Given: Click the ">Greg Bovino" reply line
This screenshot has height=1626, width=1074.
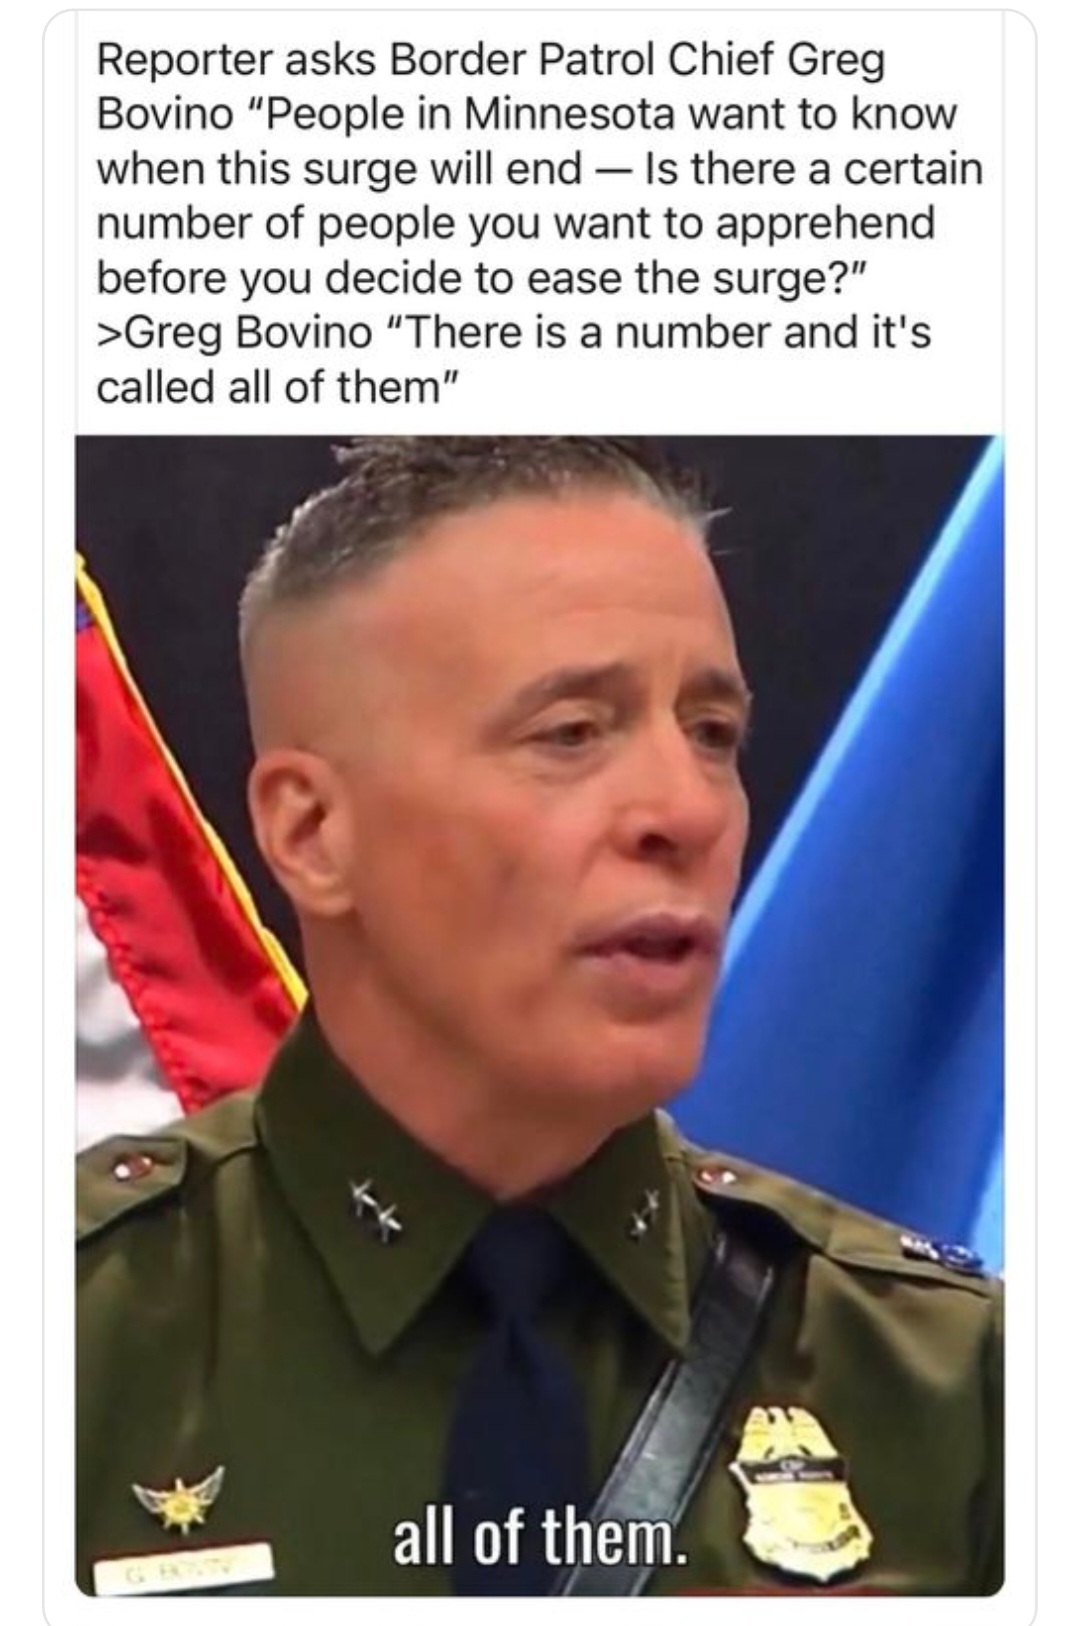Looking at the screenshot, I should coord(234,332).
